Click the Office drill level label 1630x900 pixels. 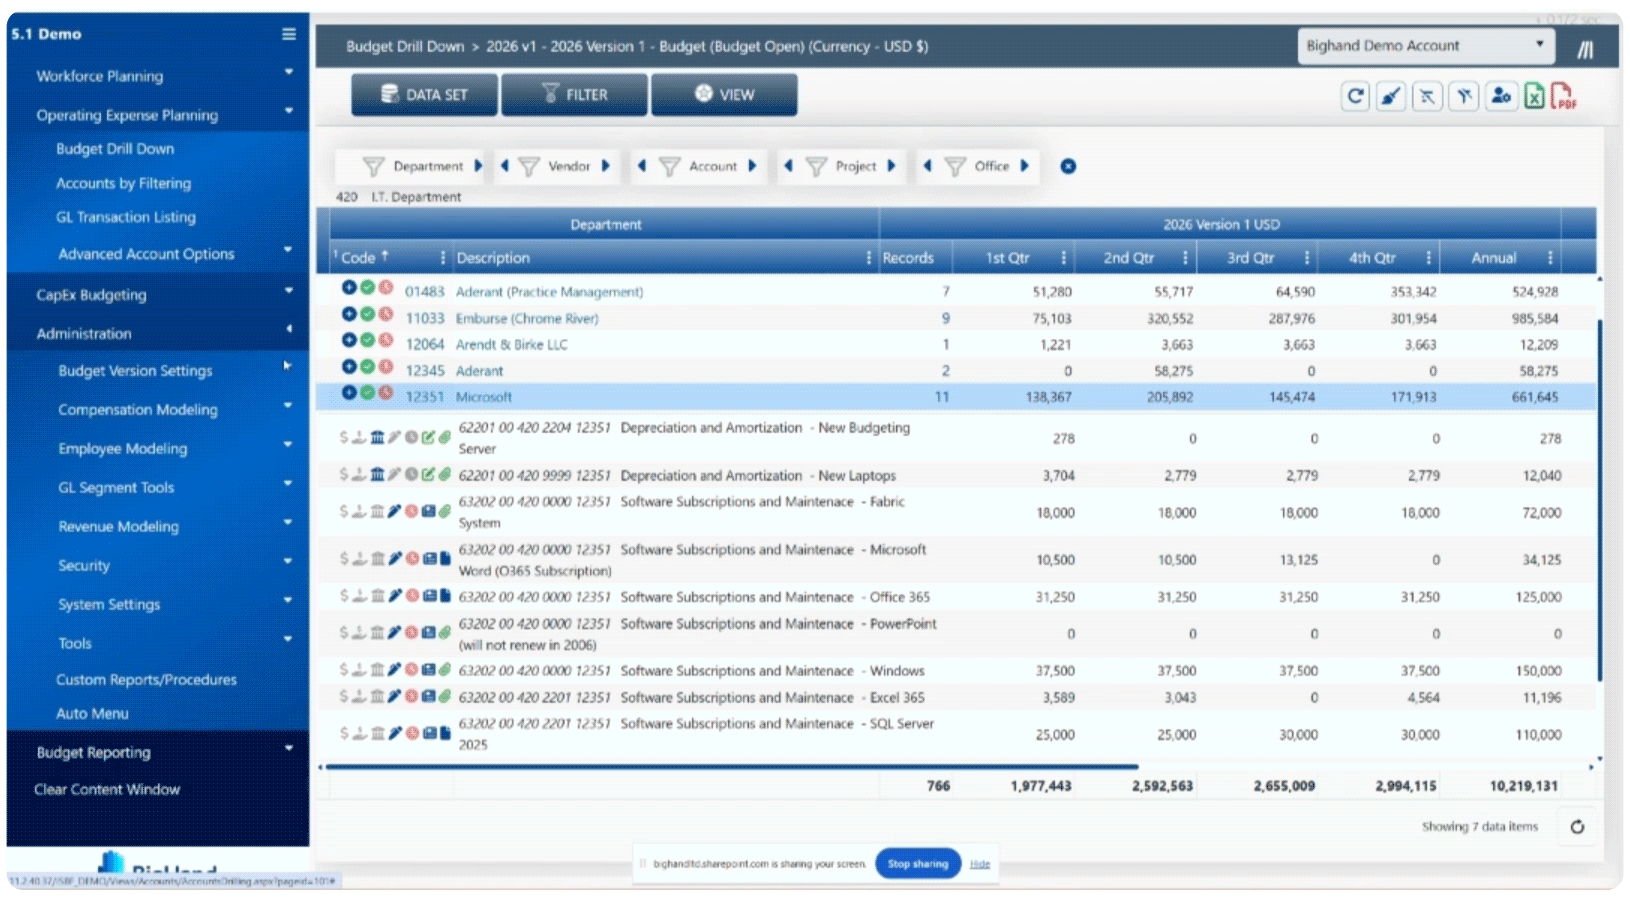tap(992, 166)
